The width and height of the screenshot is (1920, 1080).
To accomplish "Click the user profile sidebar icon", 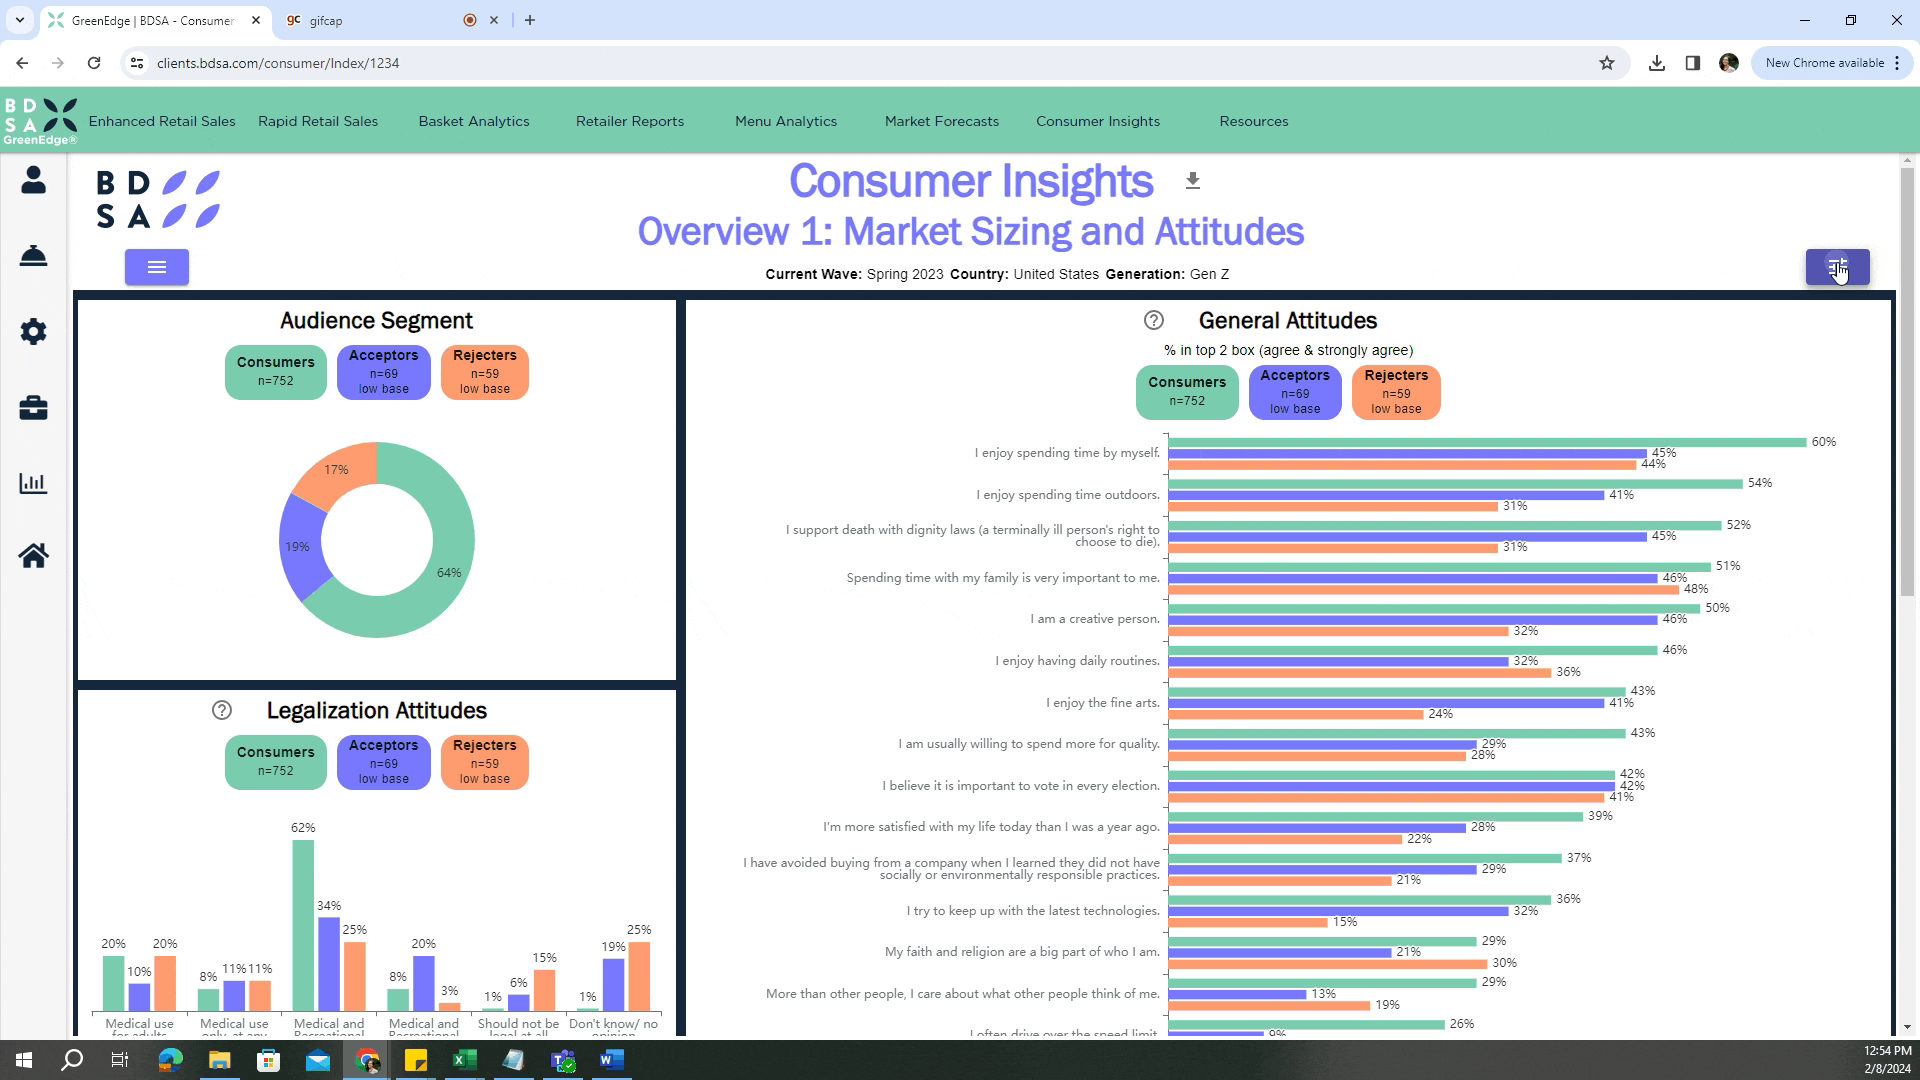I will pos(33,180).
